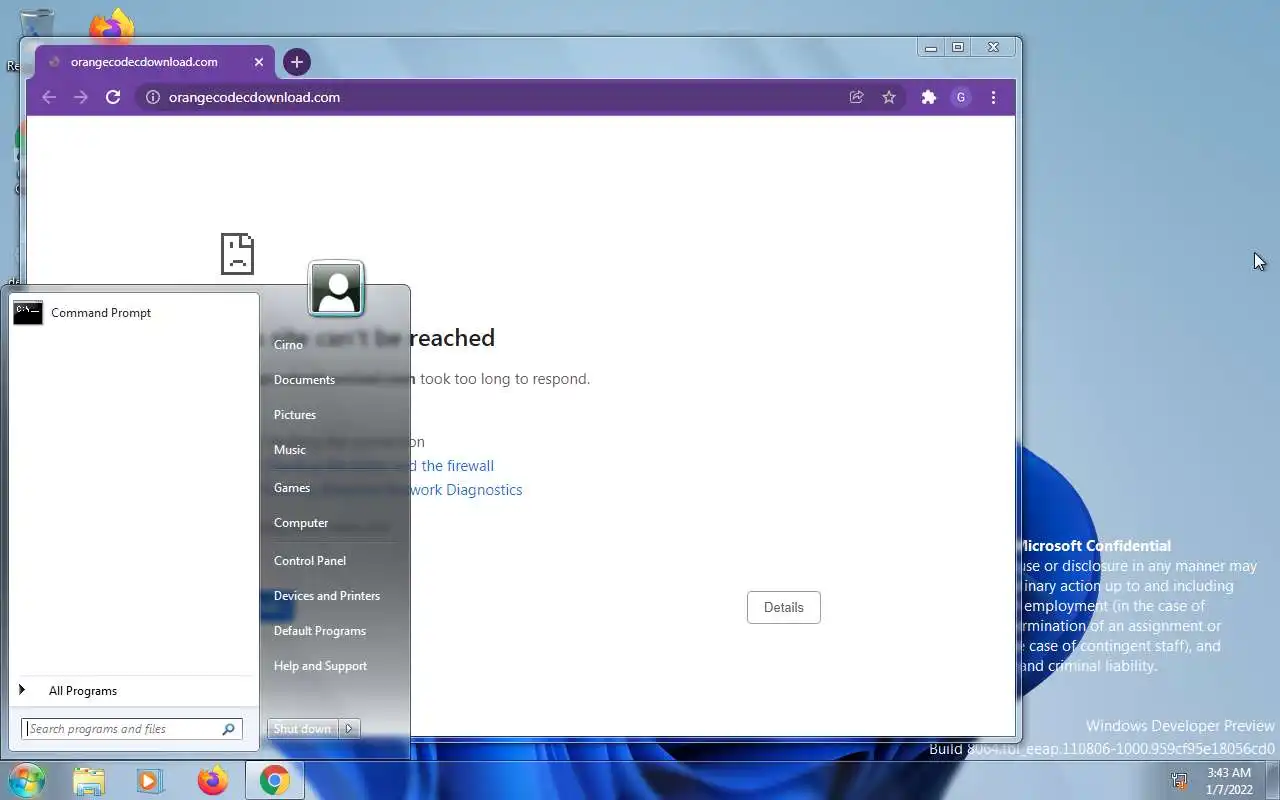
Task: Bookmark this tab with star icon
Action: (x=889, y=97)
